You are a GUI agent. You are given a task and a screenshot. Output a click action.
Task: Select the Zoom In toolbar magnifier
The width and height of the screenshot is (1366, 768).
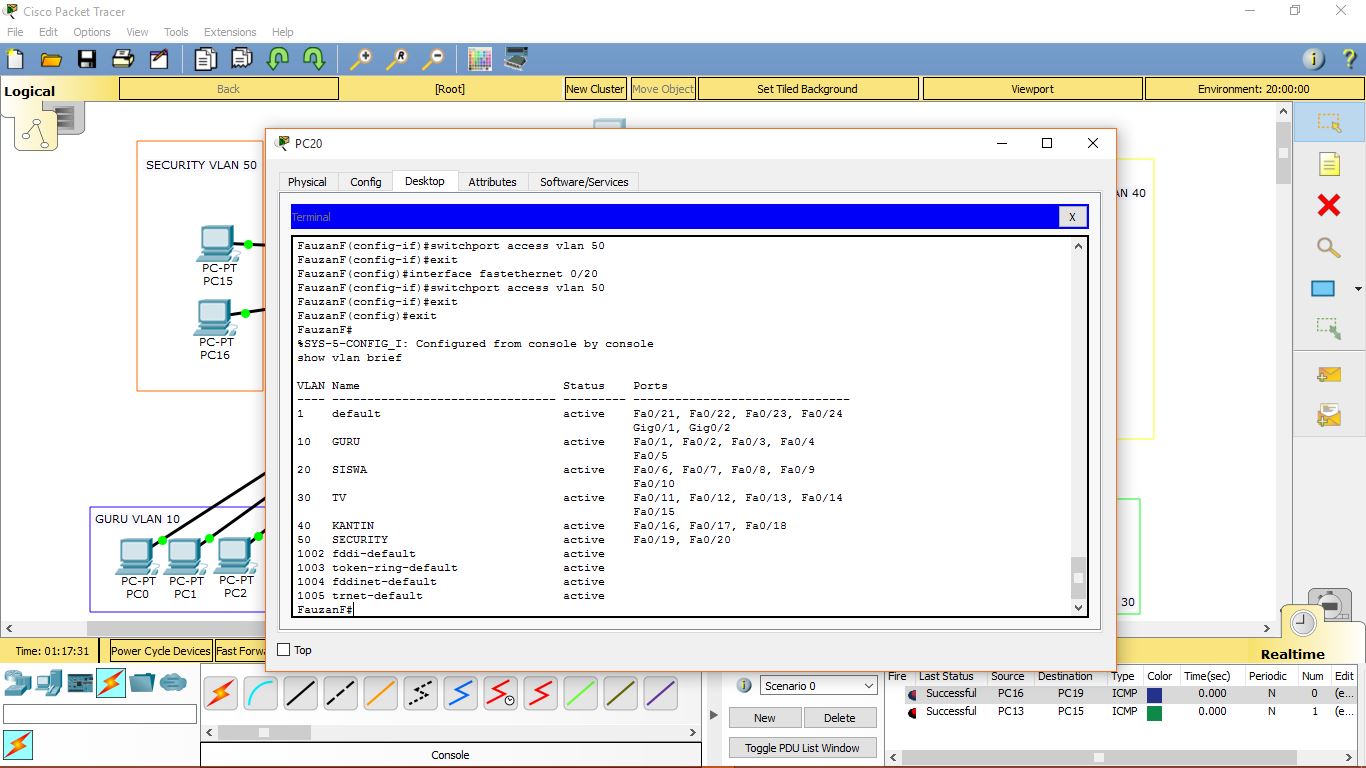[x=361, y=59]
